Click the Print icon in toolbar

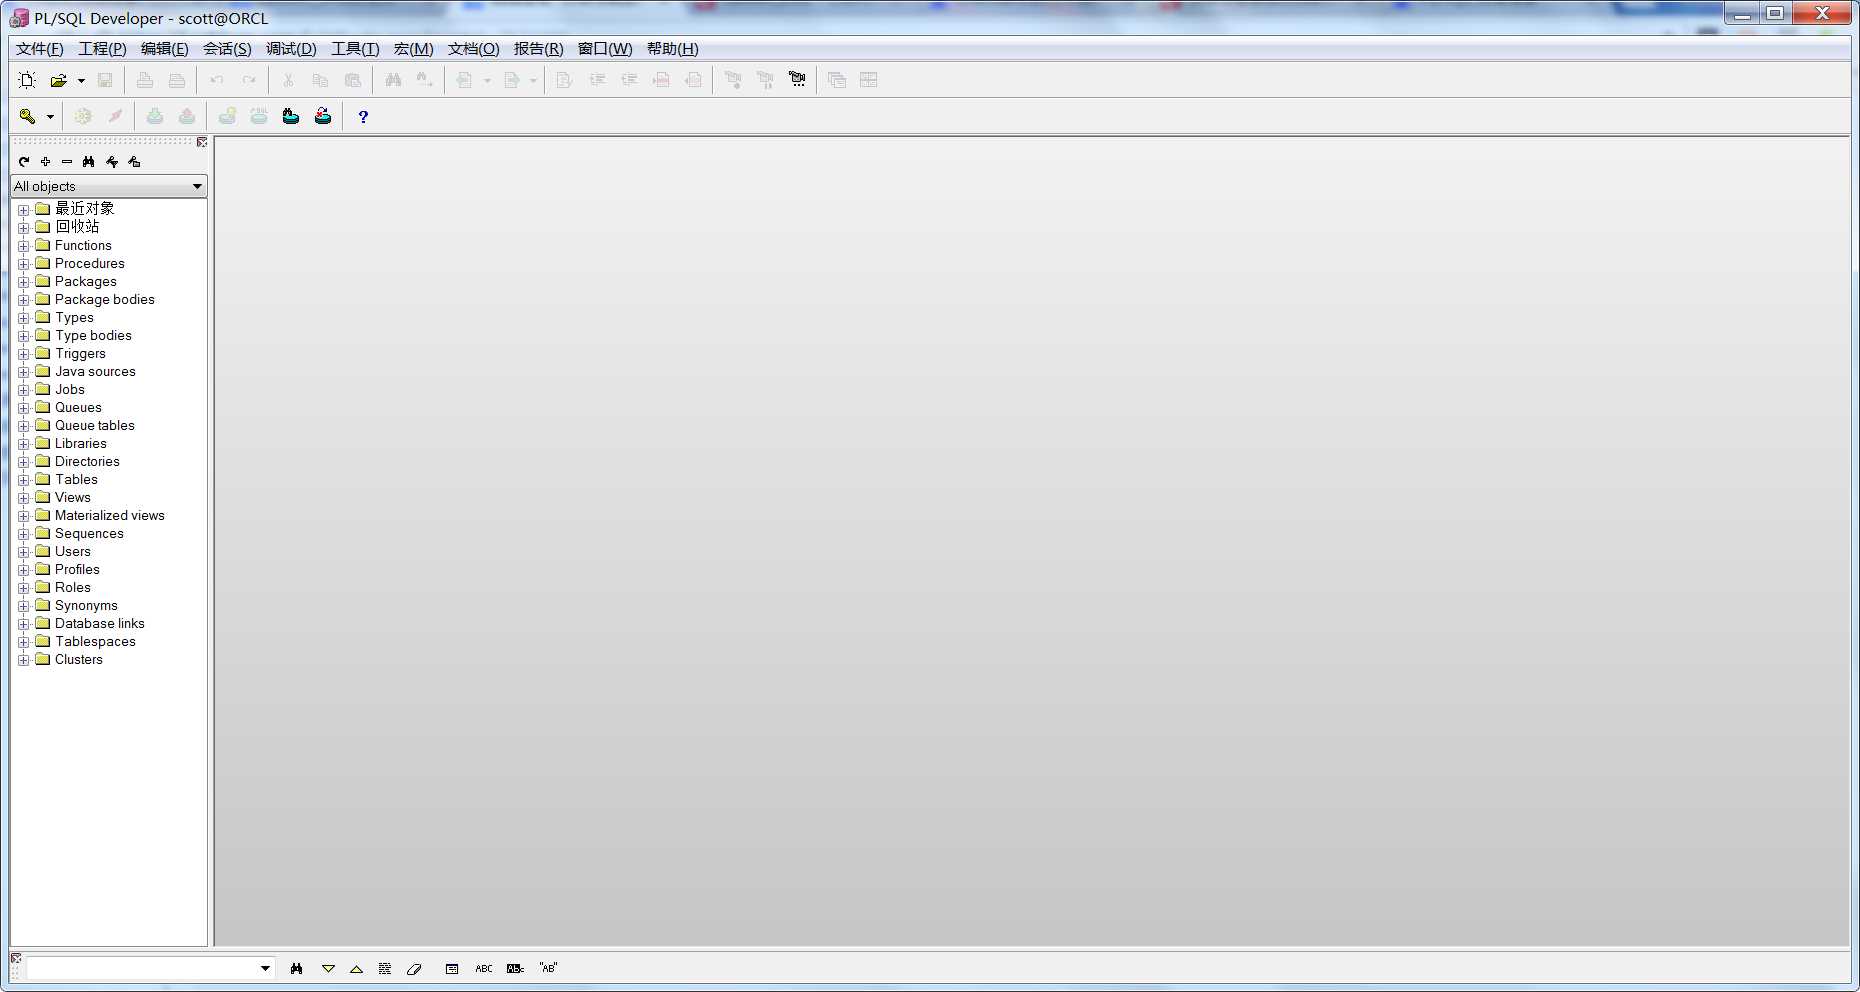[145, 80]
